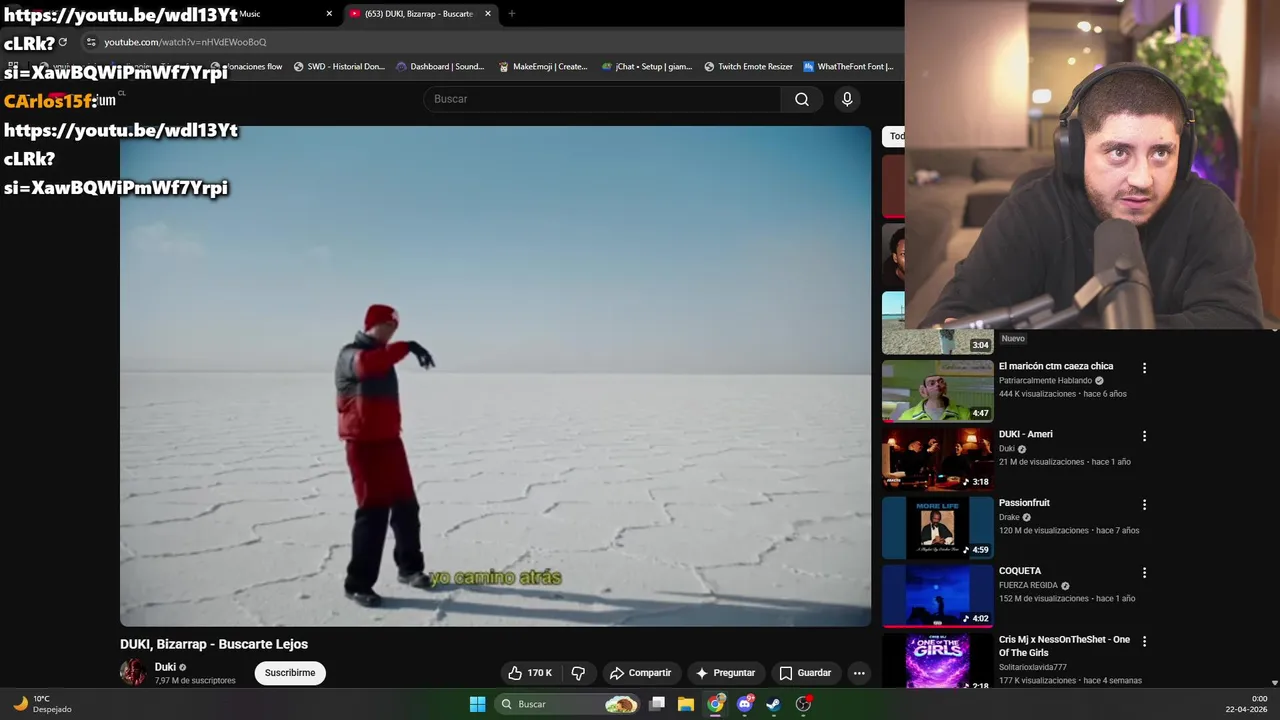
Task: Click the 'Solitarioxlavida777' channel name
Action: [1033, 667]
